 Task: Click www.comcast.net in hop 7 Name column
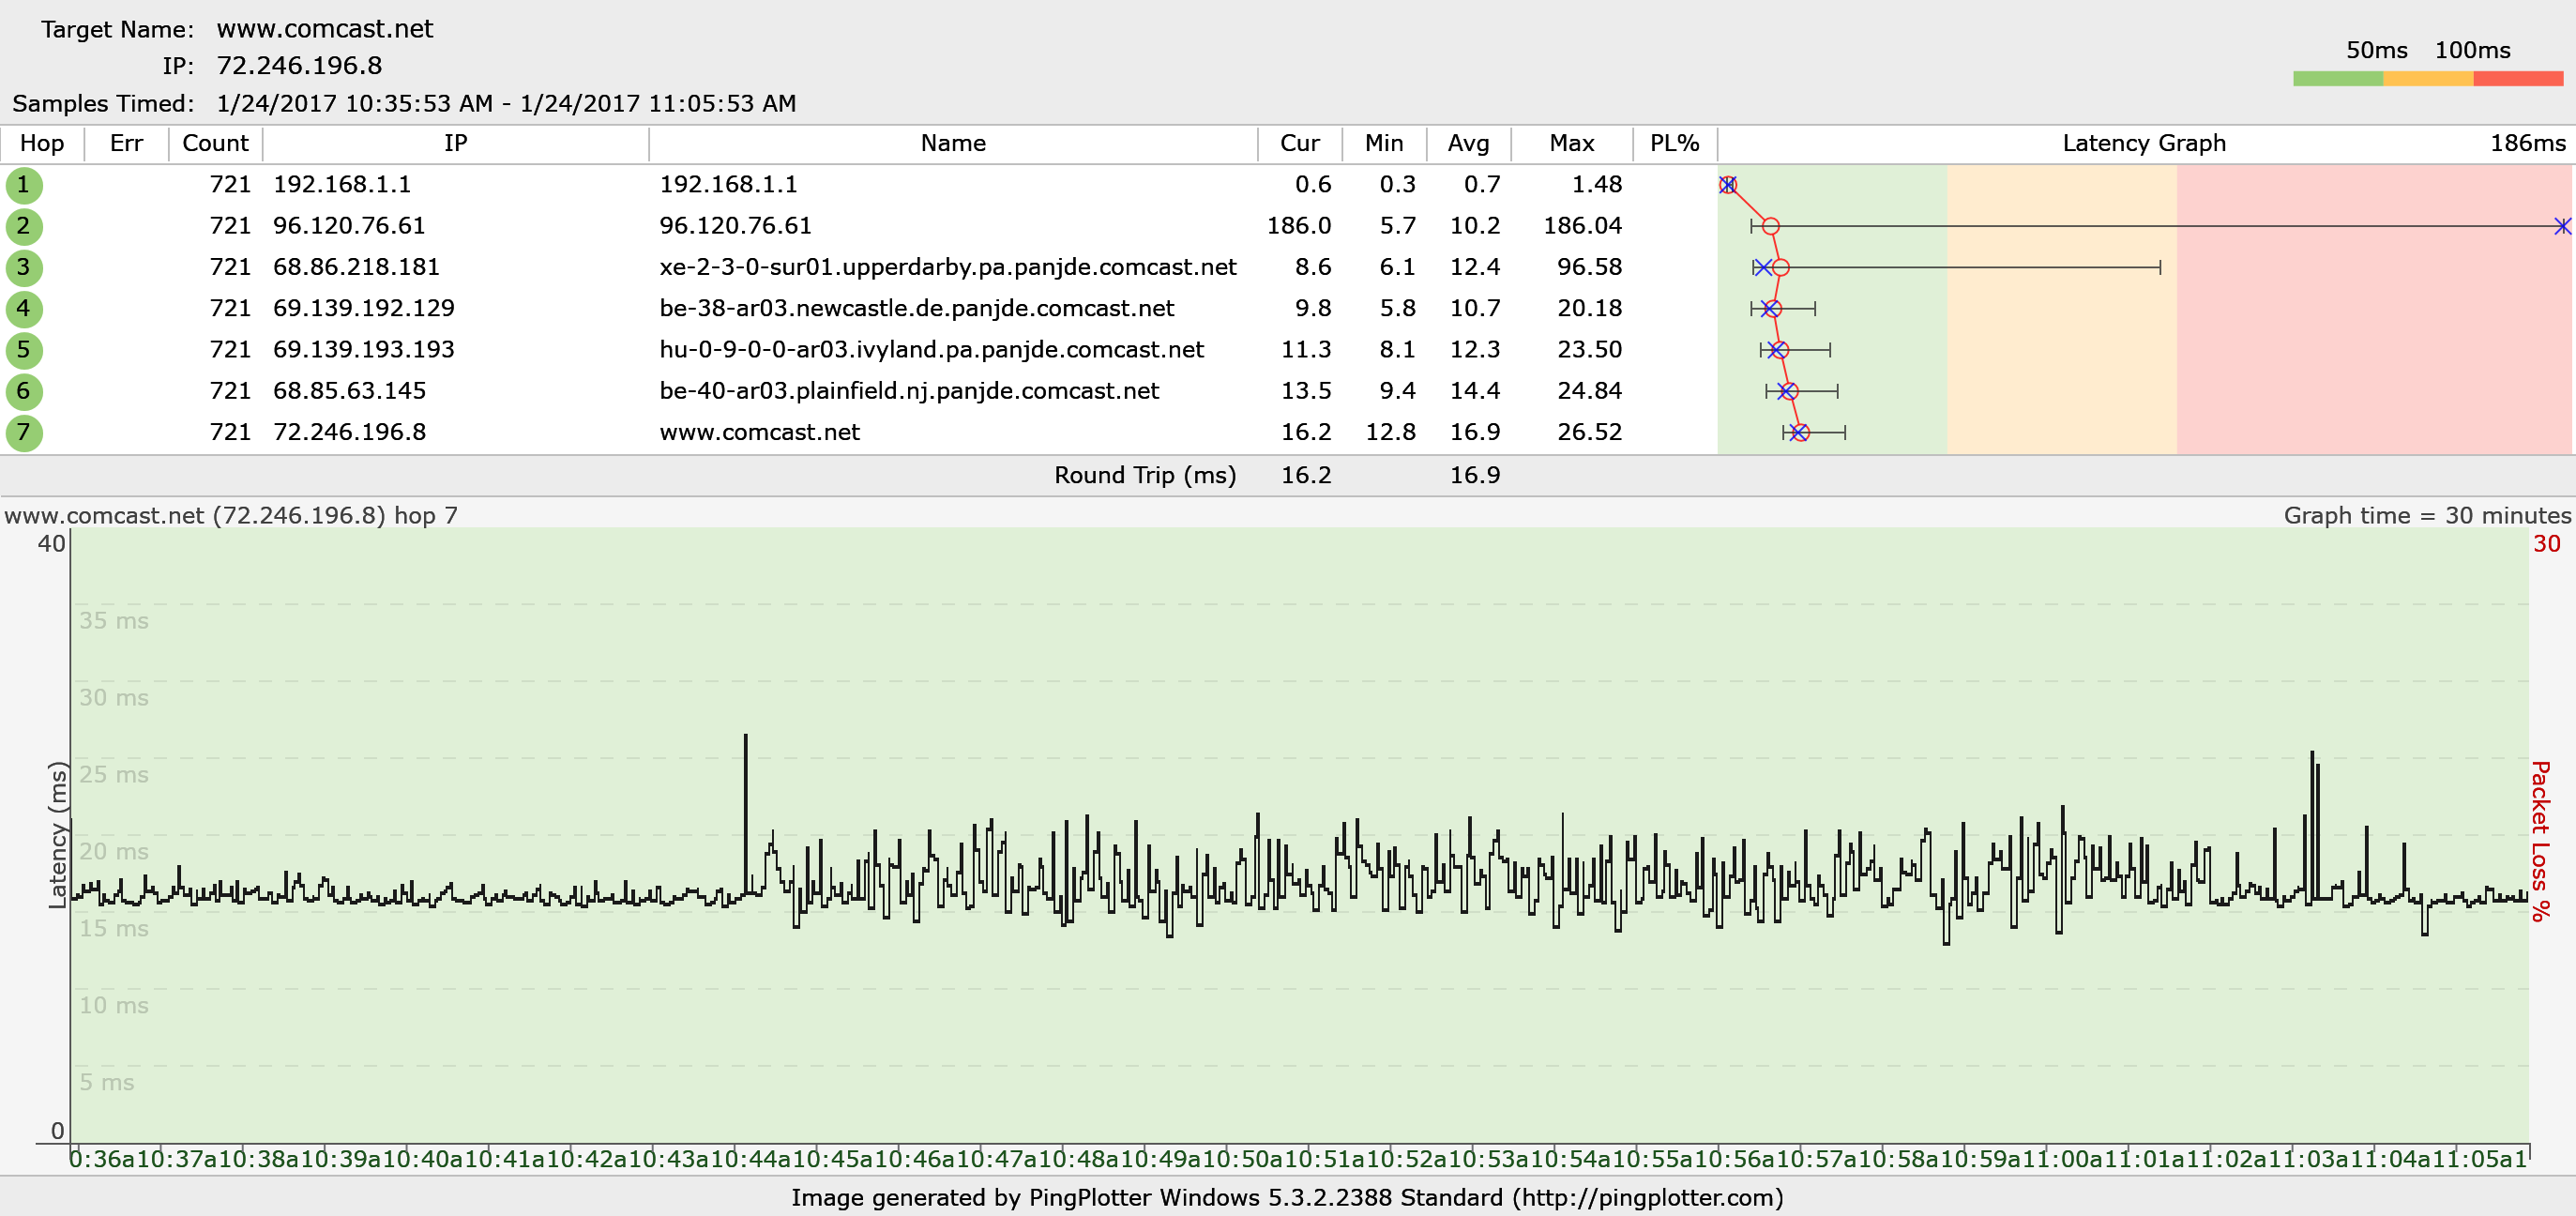(759, 432)
